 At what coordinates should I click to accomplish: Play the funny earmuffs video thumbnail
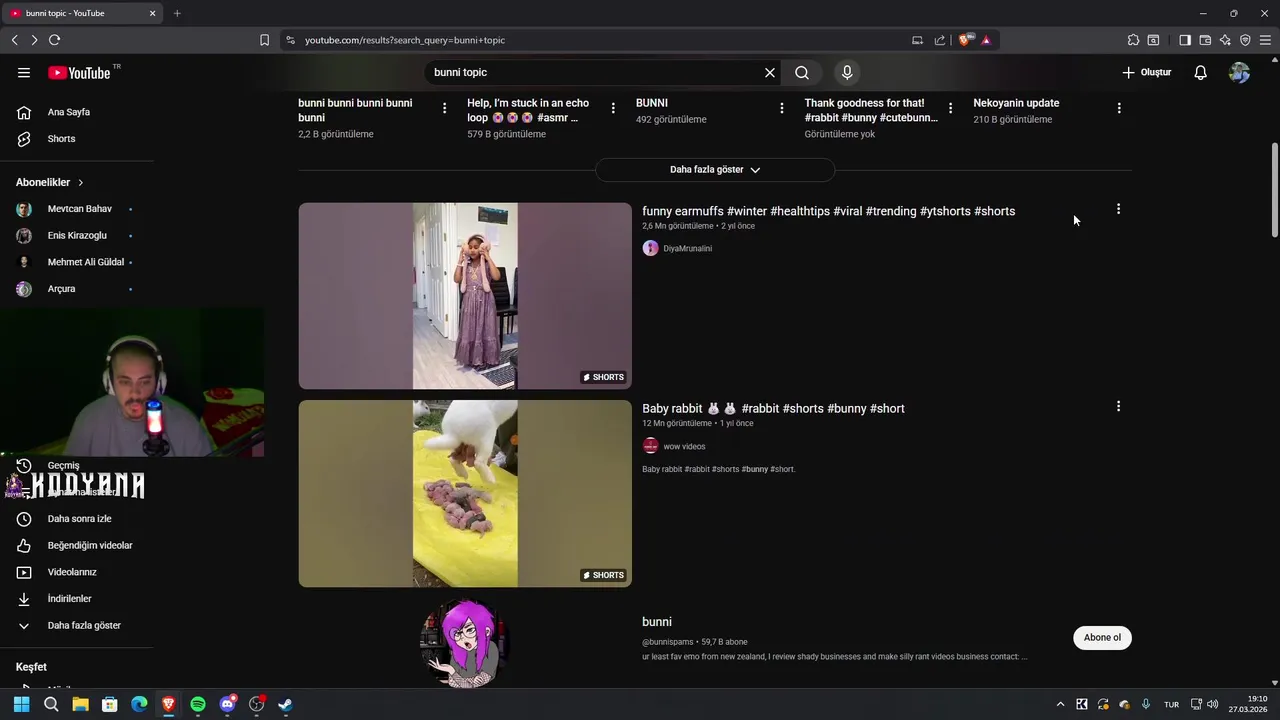pos(465,296)
